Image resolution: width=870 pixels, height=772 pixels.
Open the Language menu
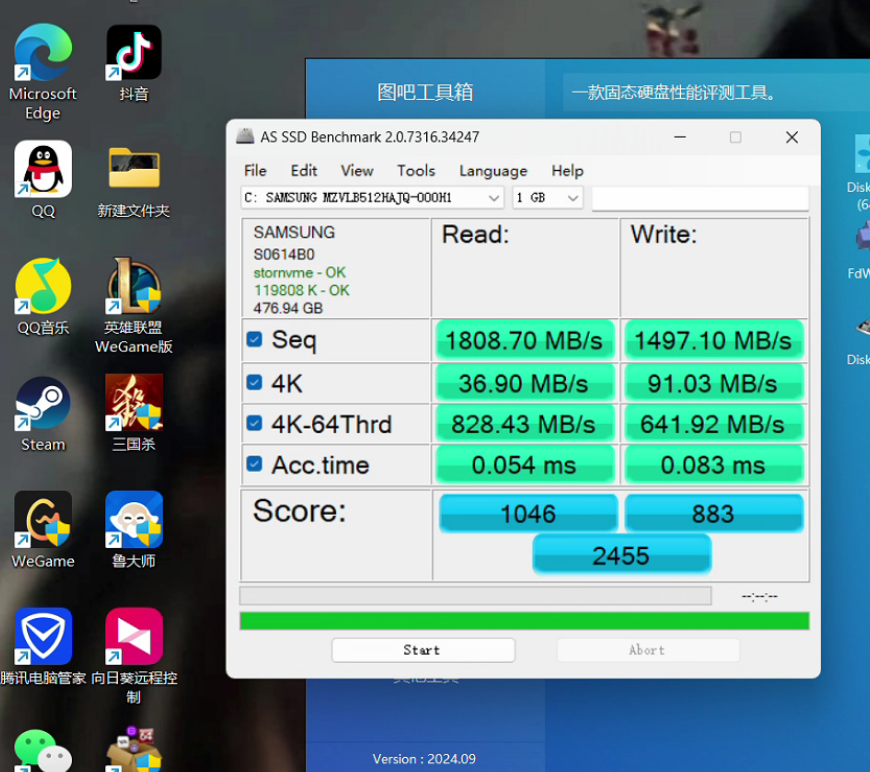[x=493, y=171]
